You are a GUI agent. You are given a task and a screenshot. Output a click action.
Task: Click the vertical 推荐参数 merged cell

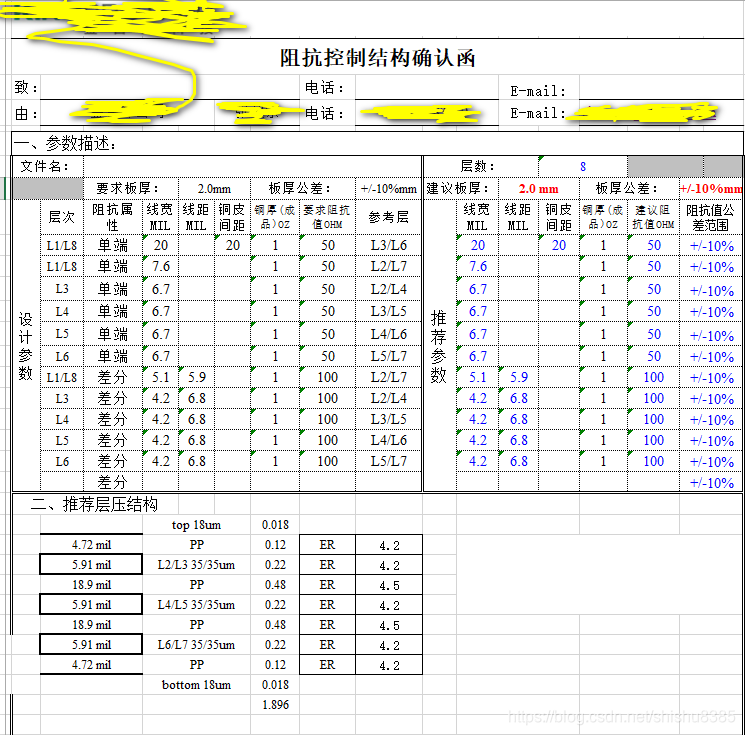coord(439,345)
